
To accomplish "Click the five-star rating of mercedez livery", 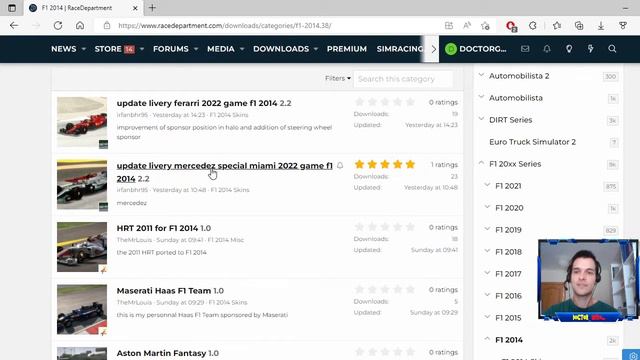I will (x=385, y=164).
